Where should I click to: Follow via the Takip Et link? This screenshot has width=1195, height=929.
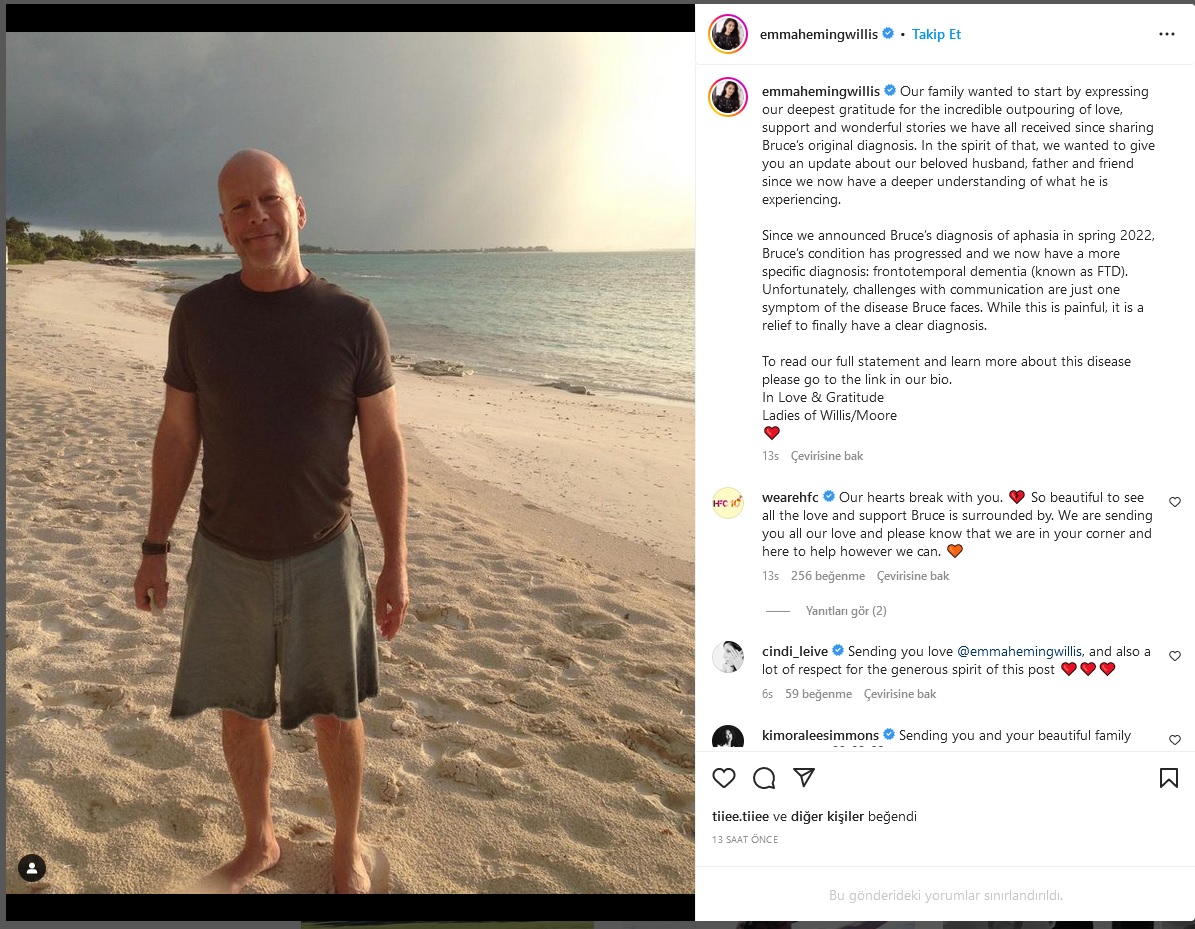[936, 34]
